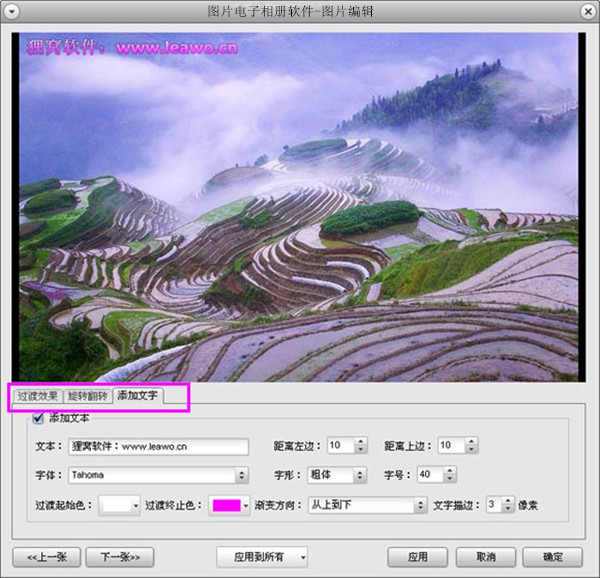The width and height of the screenshot is (600, 578).
Task: Decrease the 距离上边 value
Action: pos(471,449)
